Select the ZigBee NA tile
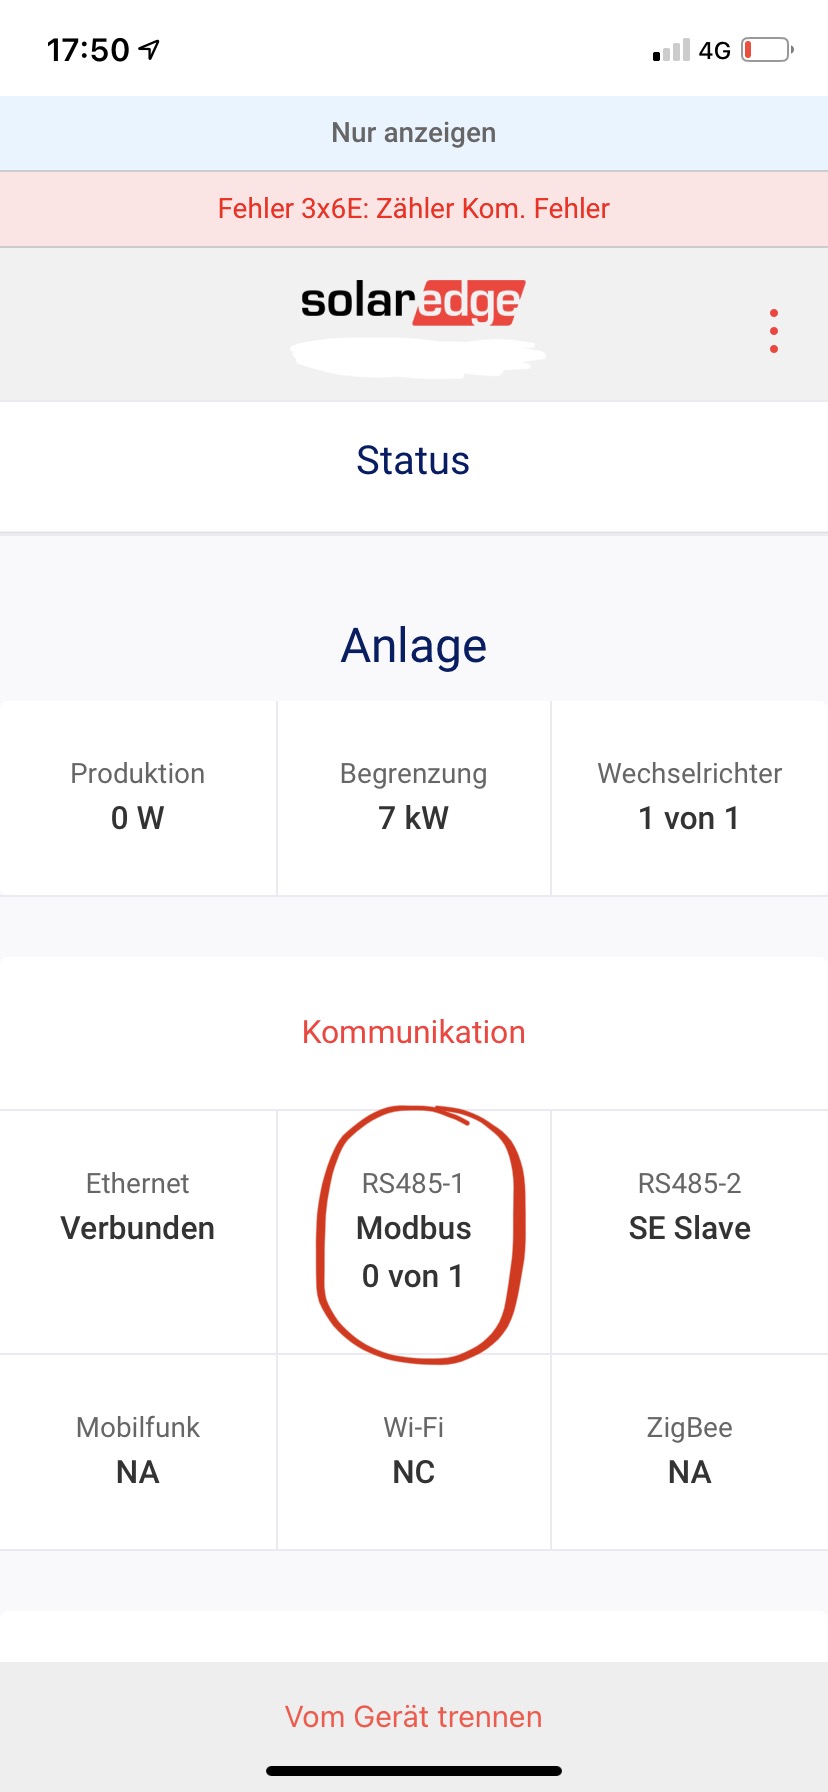828x1792 pixels. [x=690, y=1451]
